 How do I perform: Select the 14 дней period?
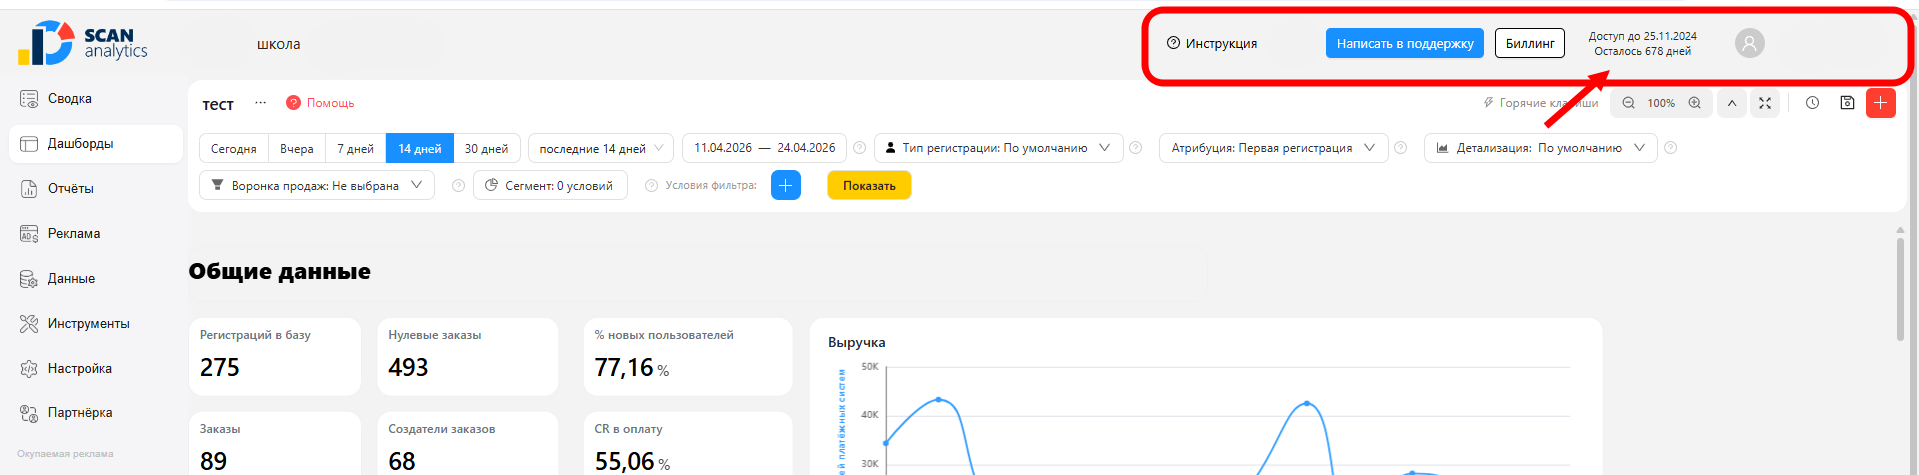coord(420,148)
